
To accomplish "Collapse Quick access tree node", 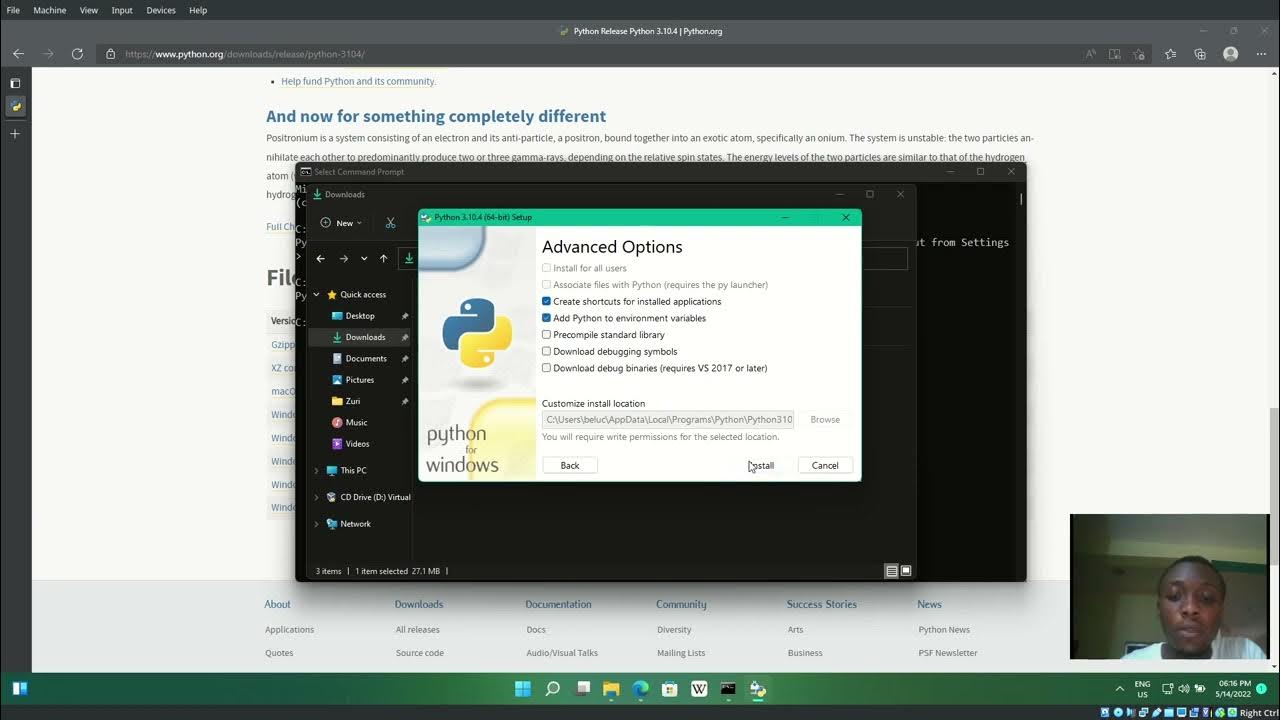I will coord(317,295).
